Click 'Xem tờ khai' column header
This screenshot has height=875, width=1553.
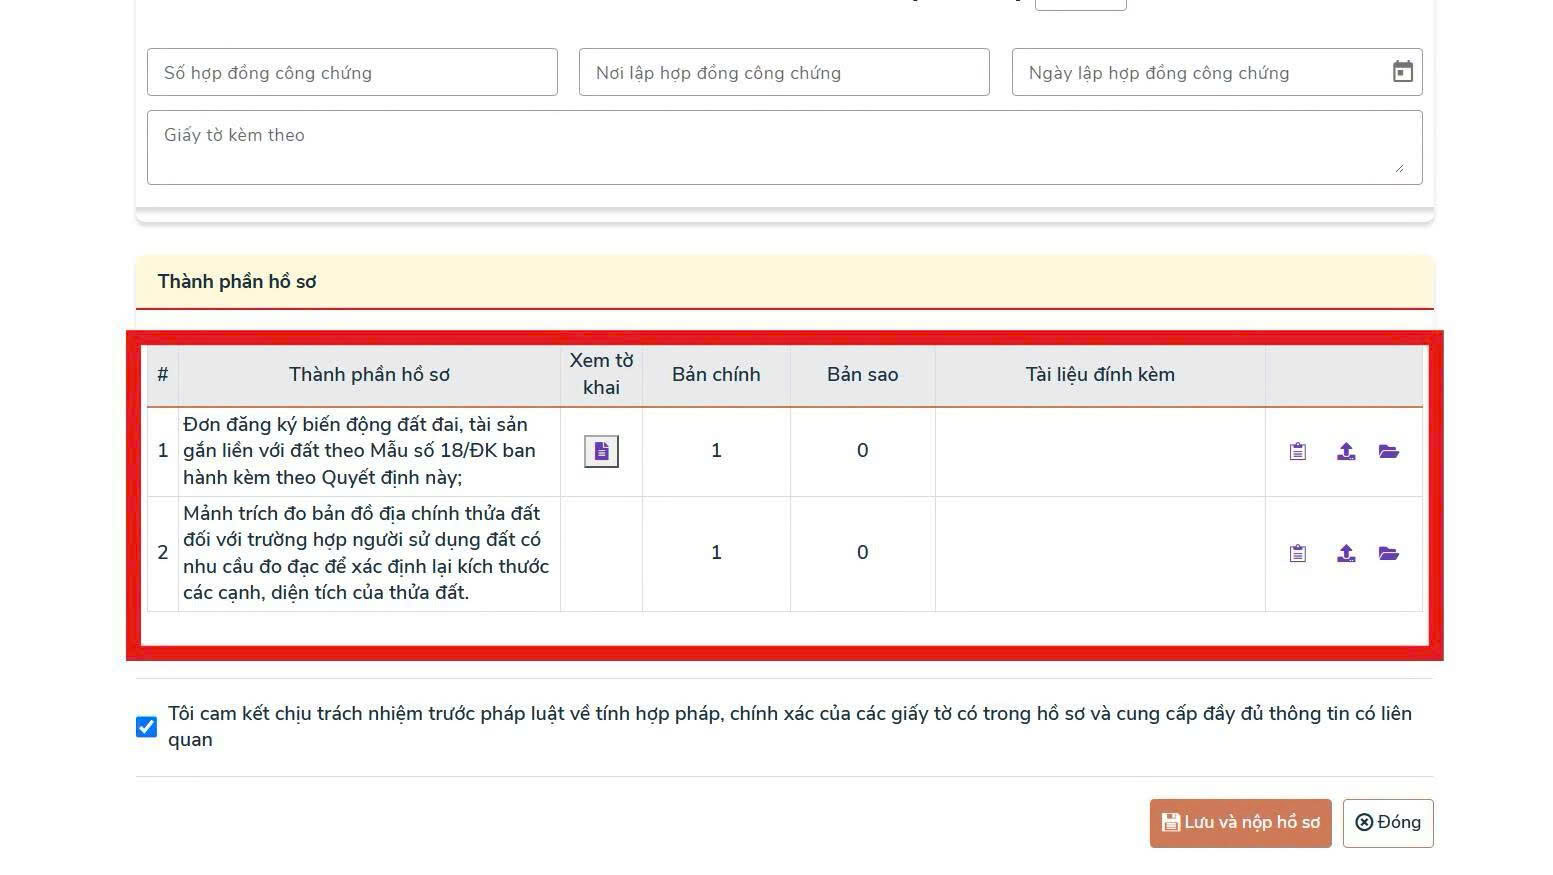tap(601, 374)
